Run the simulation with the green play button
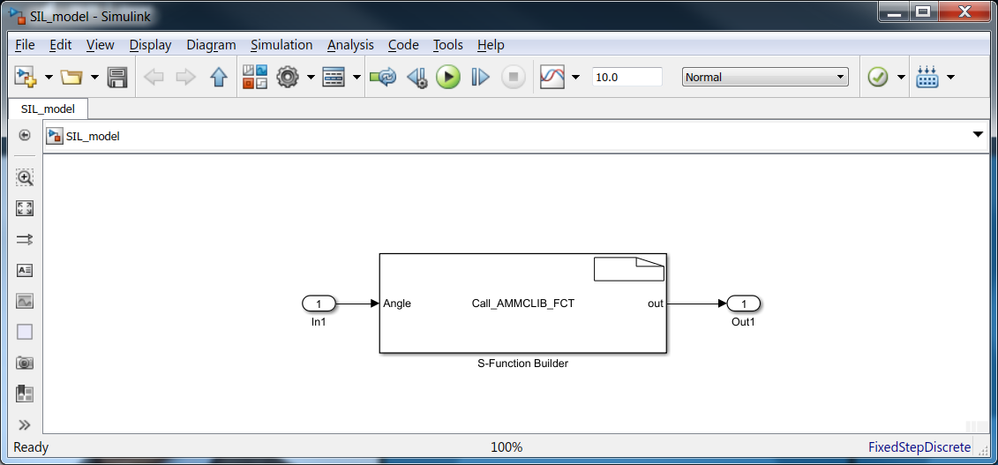 click(x=448, y=77)
